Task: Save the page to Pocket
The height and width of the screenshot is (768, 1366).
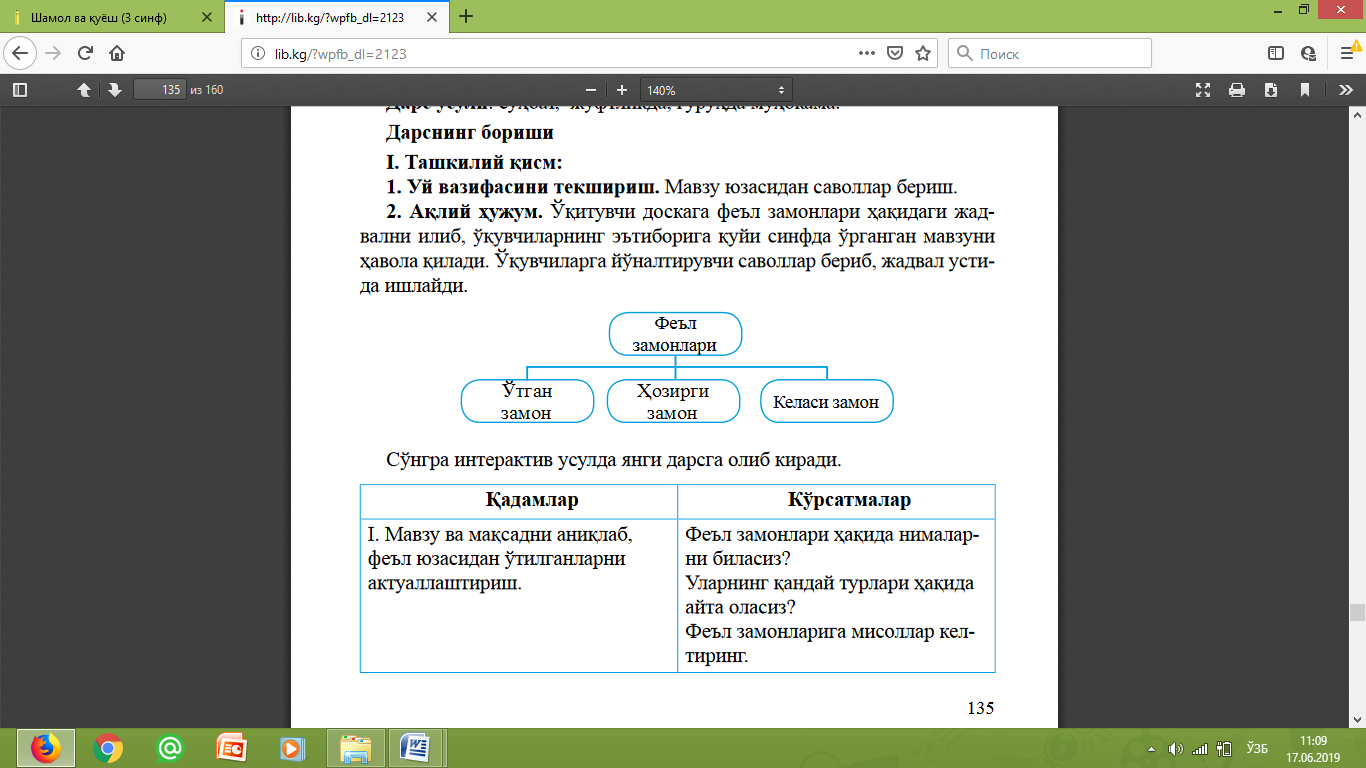Action: pos(896,54)
